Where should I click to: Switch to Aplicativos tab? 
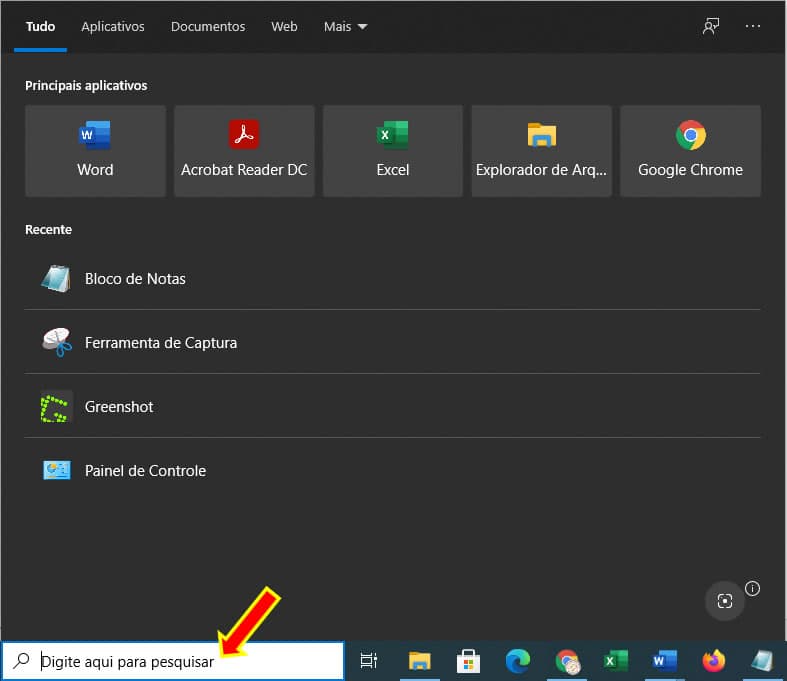(113, 27)
